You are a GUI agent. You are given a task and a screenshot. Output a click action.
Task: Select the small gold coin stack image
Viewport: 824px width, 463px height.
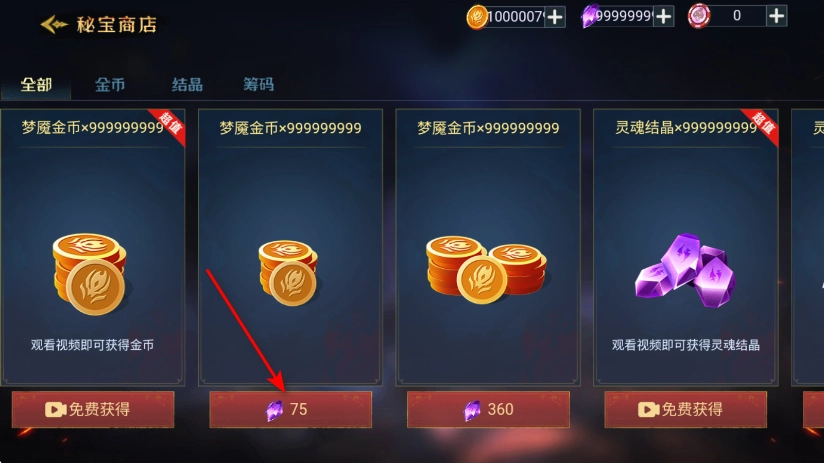click(x=289, y=273)
